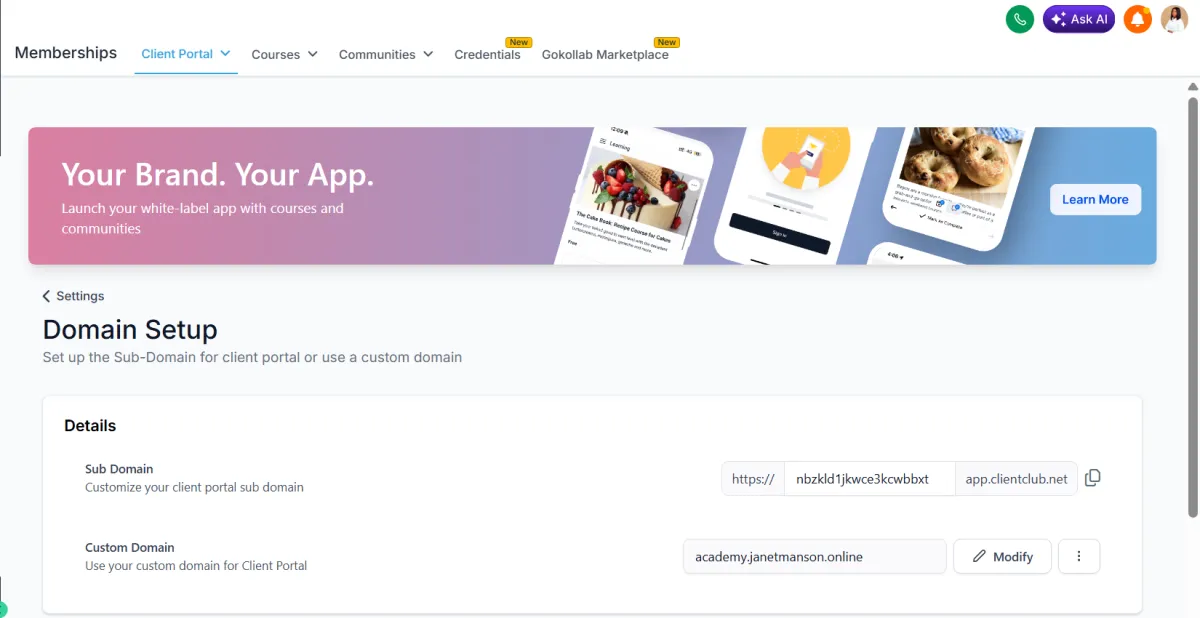Click the 'Details' section heading
The image size is (1200, 618).
coord(90,425)
